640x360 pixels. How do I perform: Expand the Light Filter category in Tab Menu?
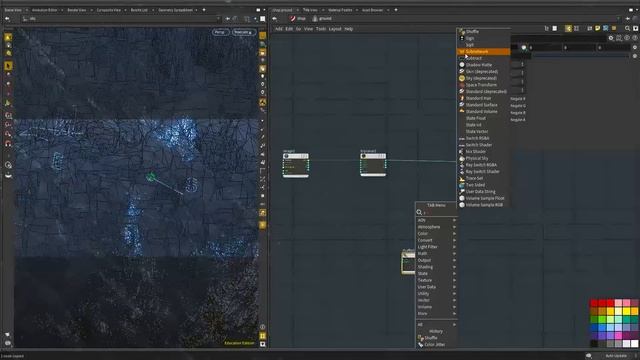coord(436,247)
